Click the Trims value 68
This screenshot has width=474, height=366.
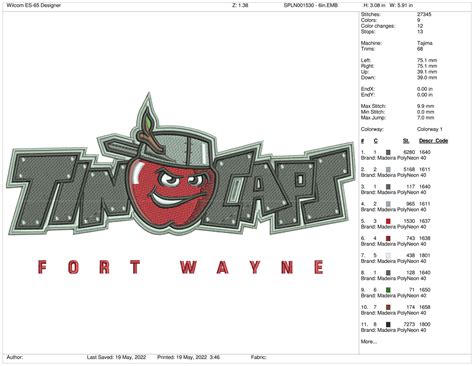click(420, 49)
